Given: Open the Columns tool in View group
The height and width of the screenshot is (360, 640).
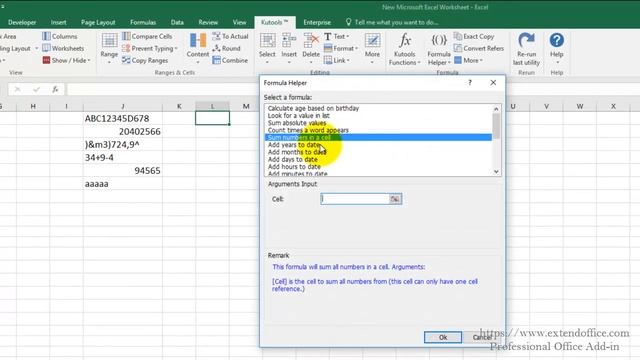Looking at the screenshot, I should tap(60, 36).
